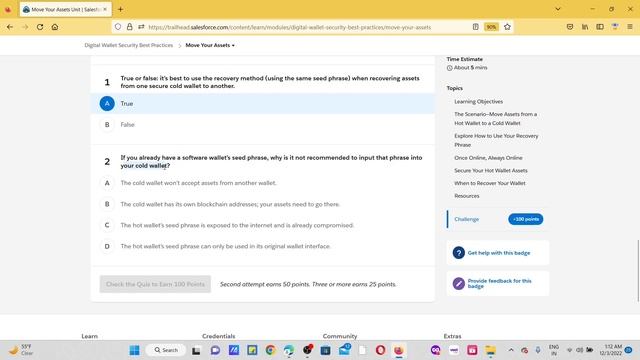The width and height of the screenshot is (640, 360).
Task: Open the Mail app on taskbar
Action: [344, 350]
